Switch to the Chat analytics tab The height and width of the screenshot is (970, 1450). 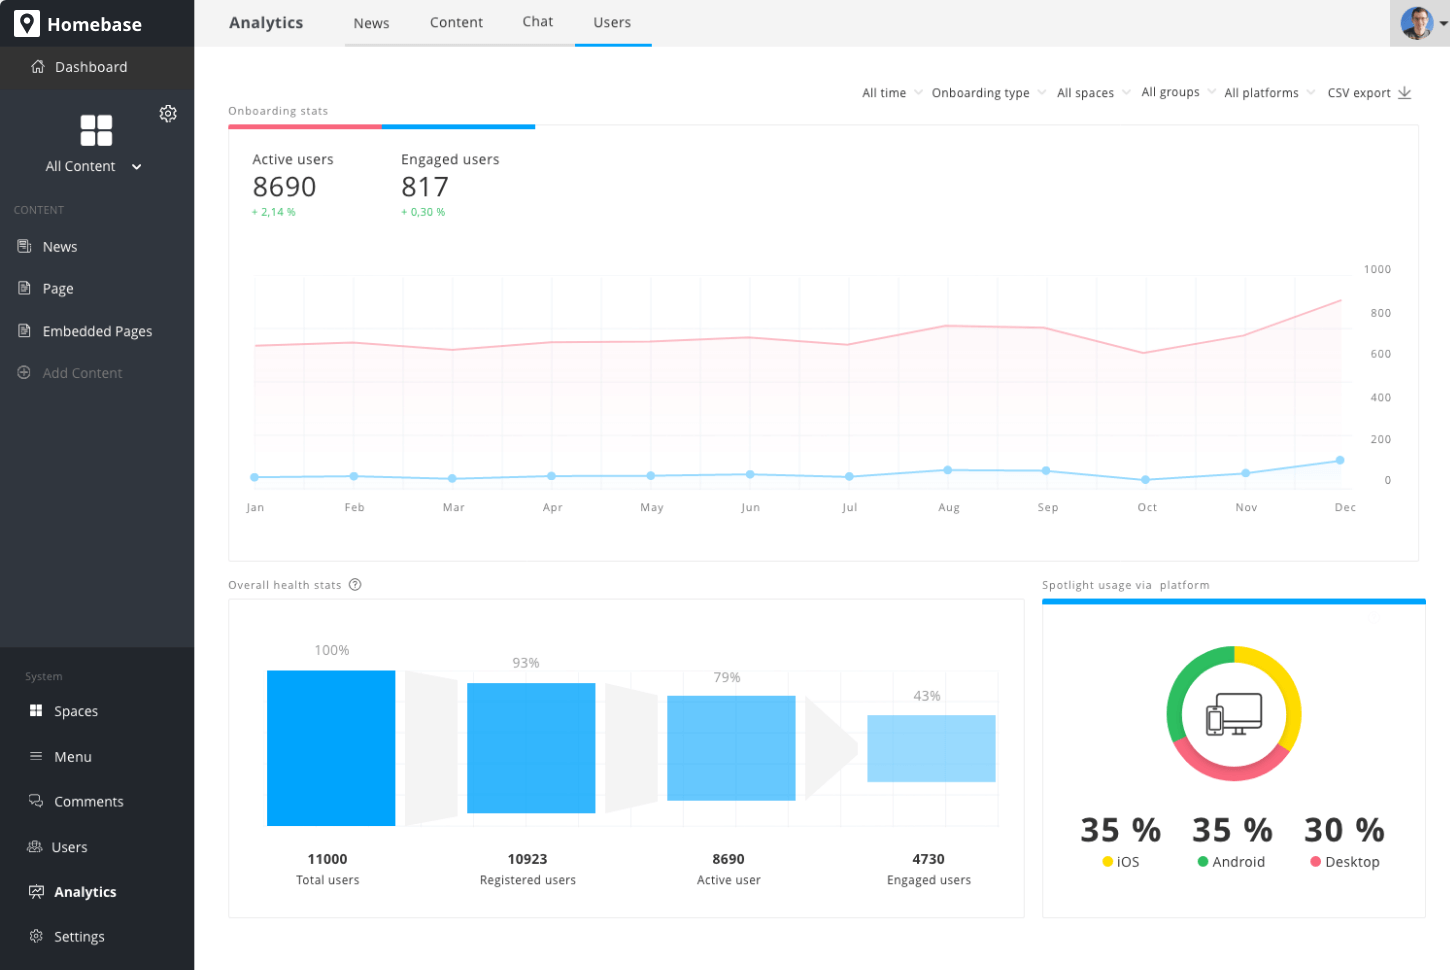(x=537, y=22)
